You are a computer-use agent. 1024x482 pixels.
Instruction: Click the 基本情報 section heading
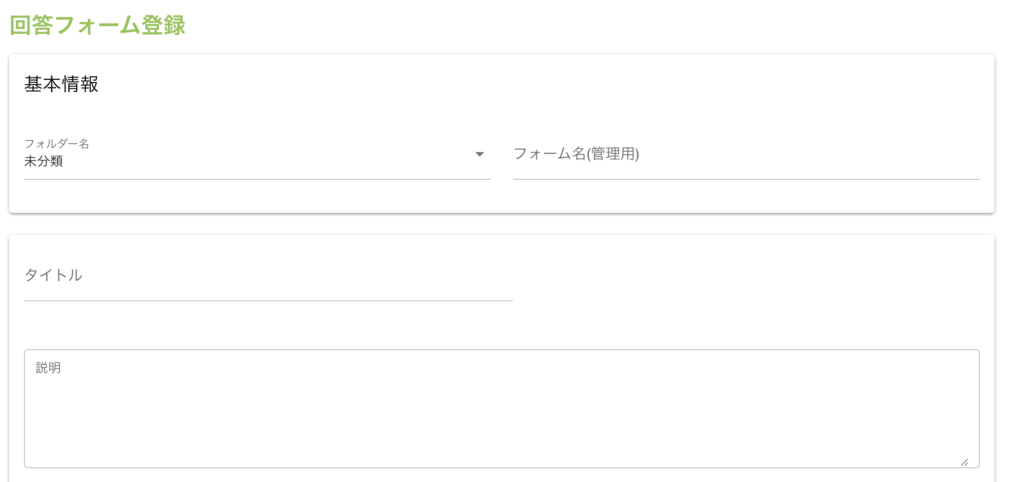point(61,85)
